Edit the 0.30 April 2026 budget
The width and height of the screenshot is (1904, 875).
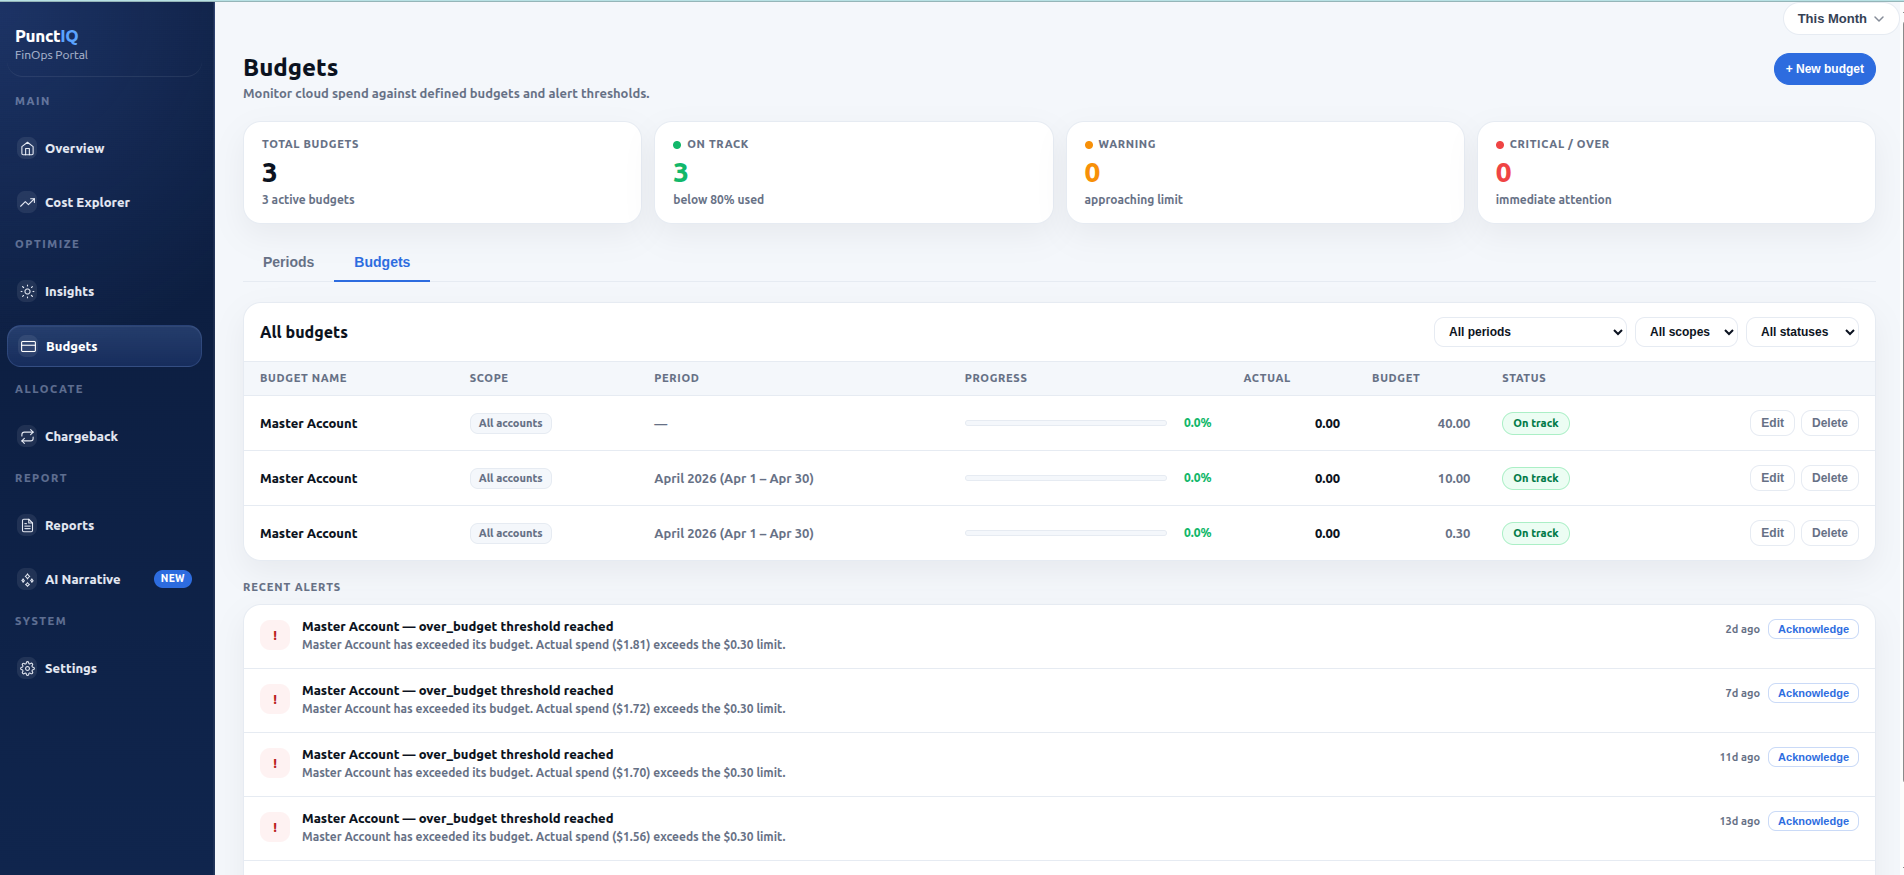click(1772, 533)
